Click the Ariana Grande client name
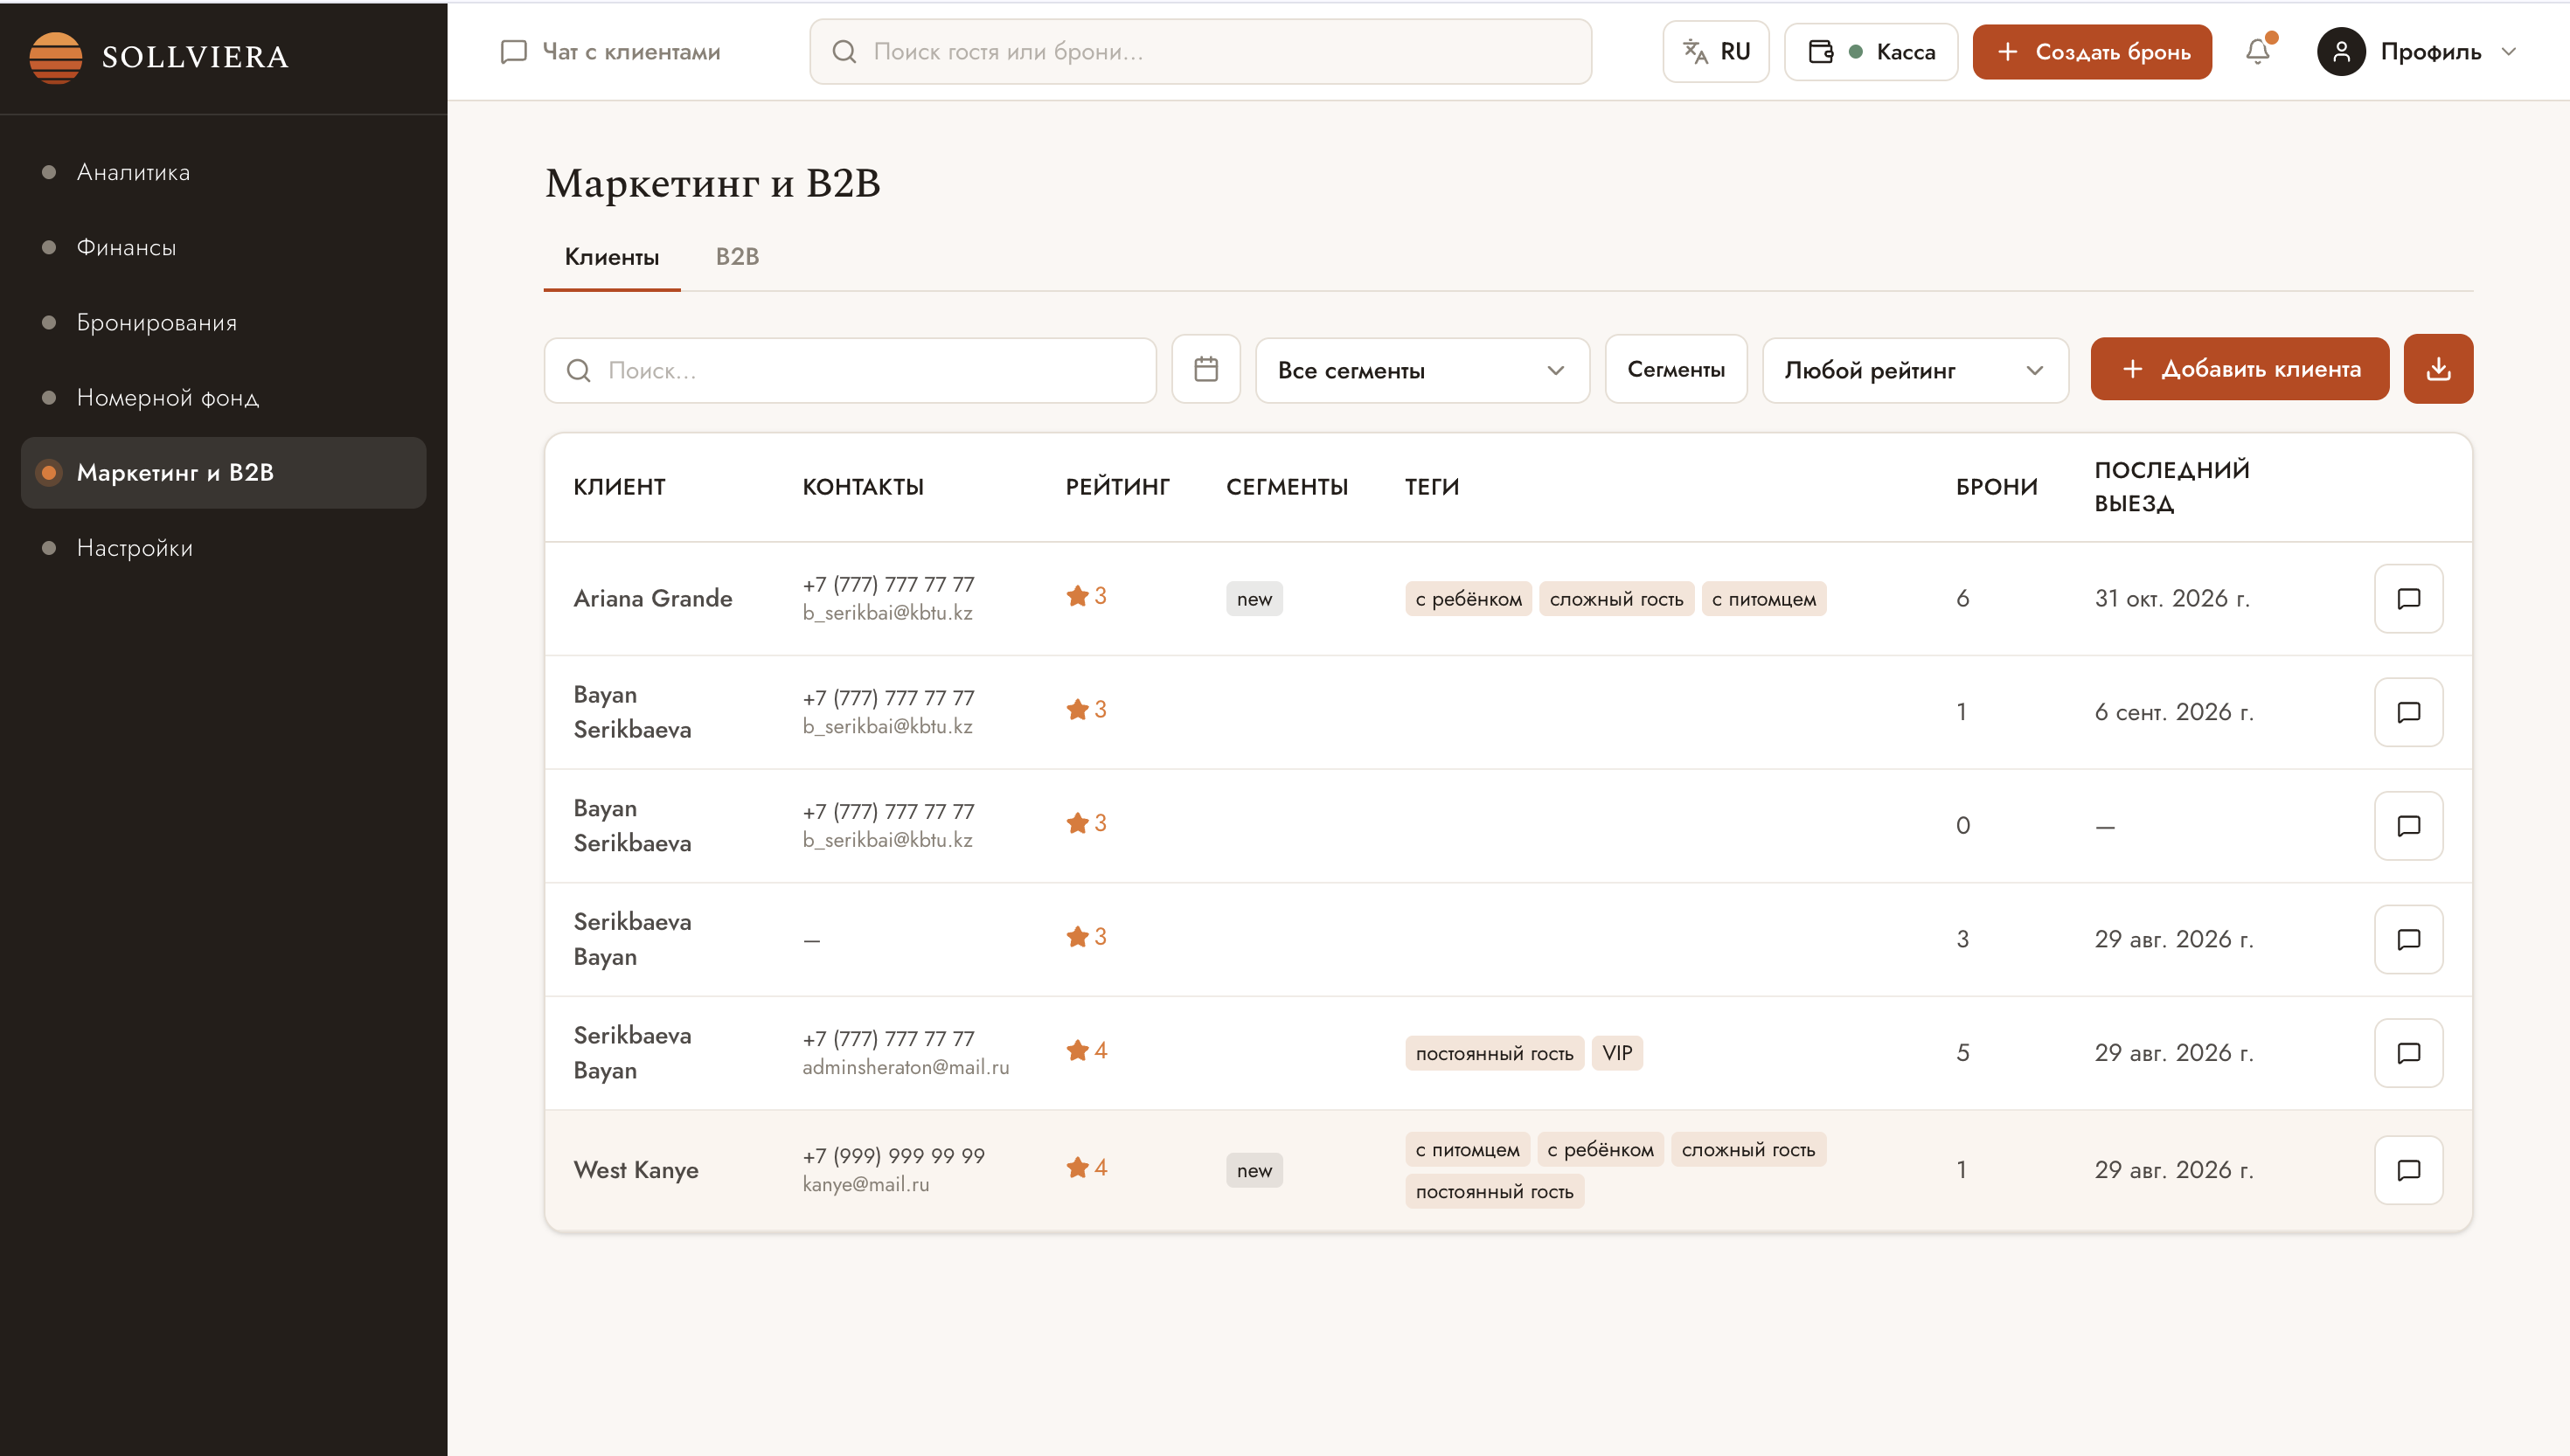The height and width of the screenshot is (1456, 2570). [x=653, y=598]
